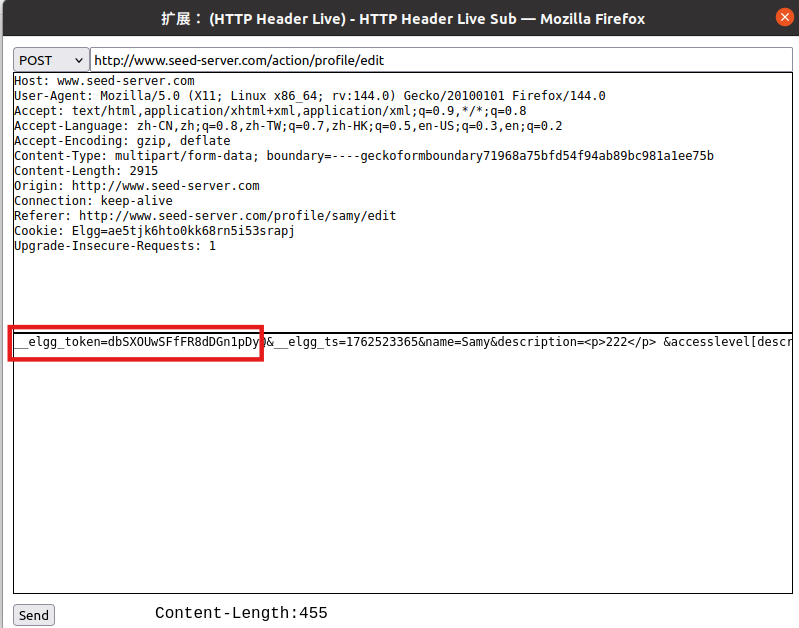The height and width of the screenshot is (628, 799).
Task: Click the User-Agent header line
Action: [x=309, y=96]
